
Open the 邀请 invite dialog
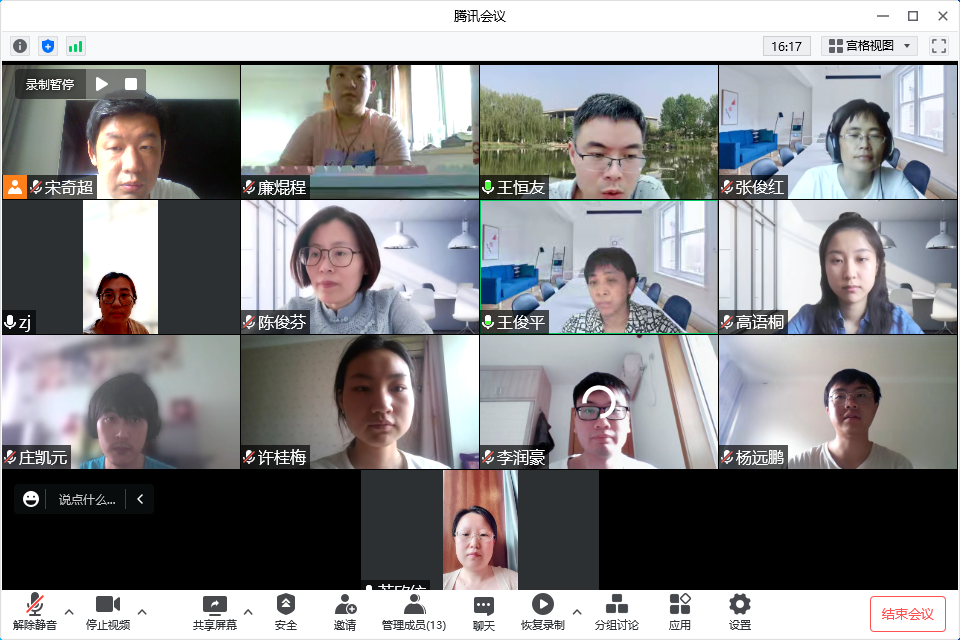click(x=345, y=612)
